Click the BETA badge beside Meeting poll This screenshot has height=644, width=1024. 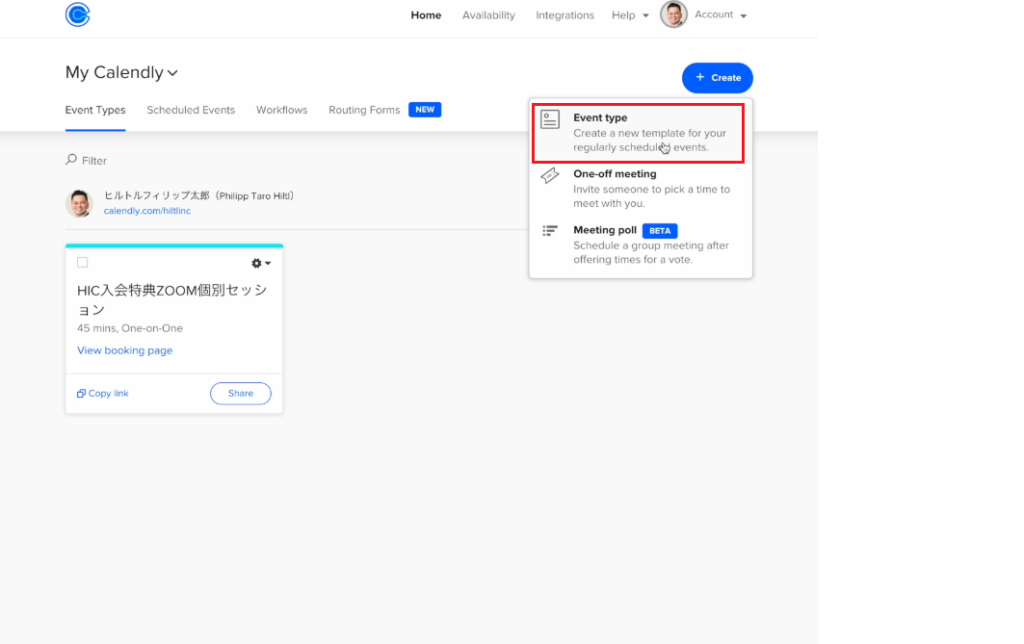pos(660,231)
